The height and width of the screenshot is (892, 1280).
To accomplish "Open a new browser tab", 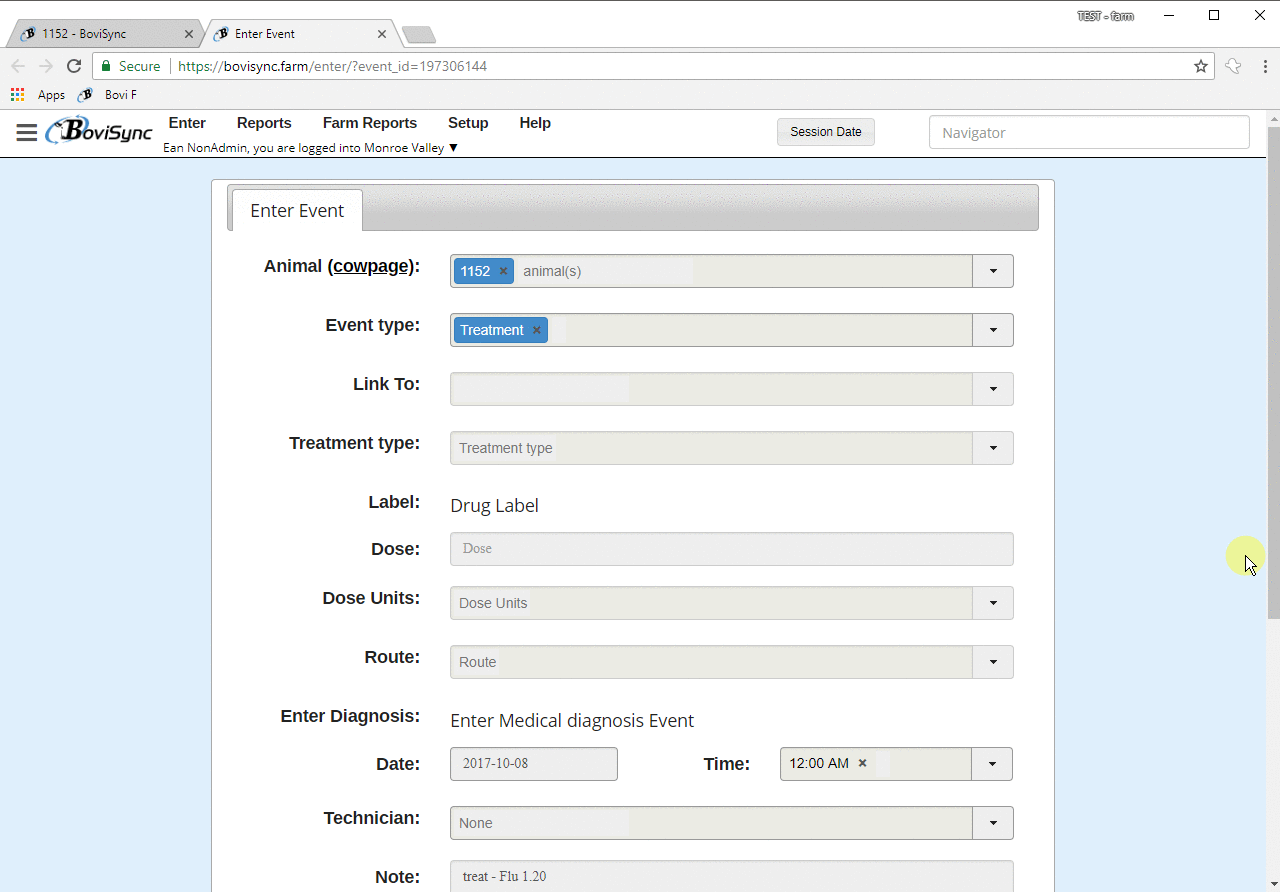I will [418, 35].
